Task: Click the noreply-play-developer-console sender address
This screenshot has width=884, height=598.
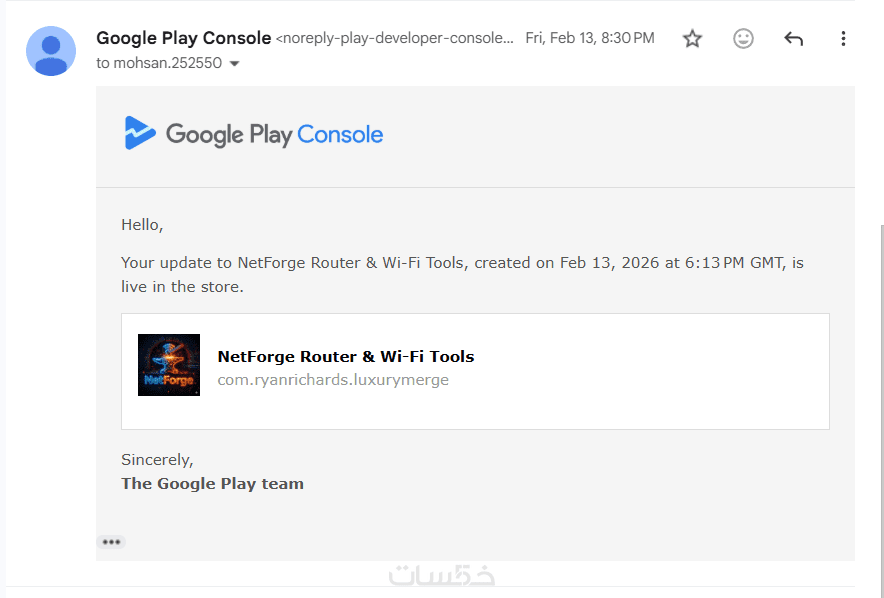Action: click(x=396, y=39)
